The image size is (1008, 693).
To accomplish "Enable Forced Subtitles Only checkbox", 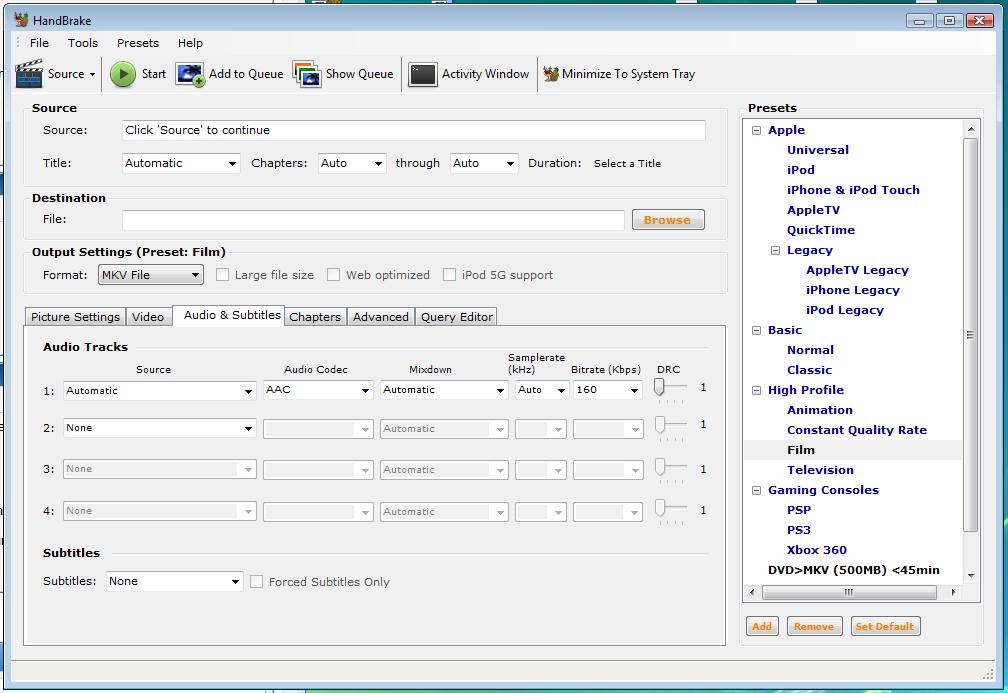I will 256,582.
